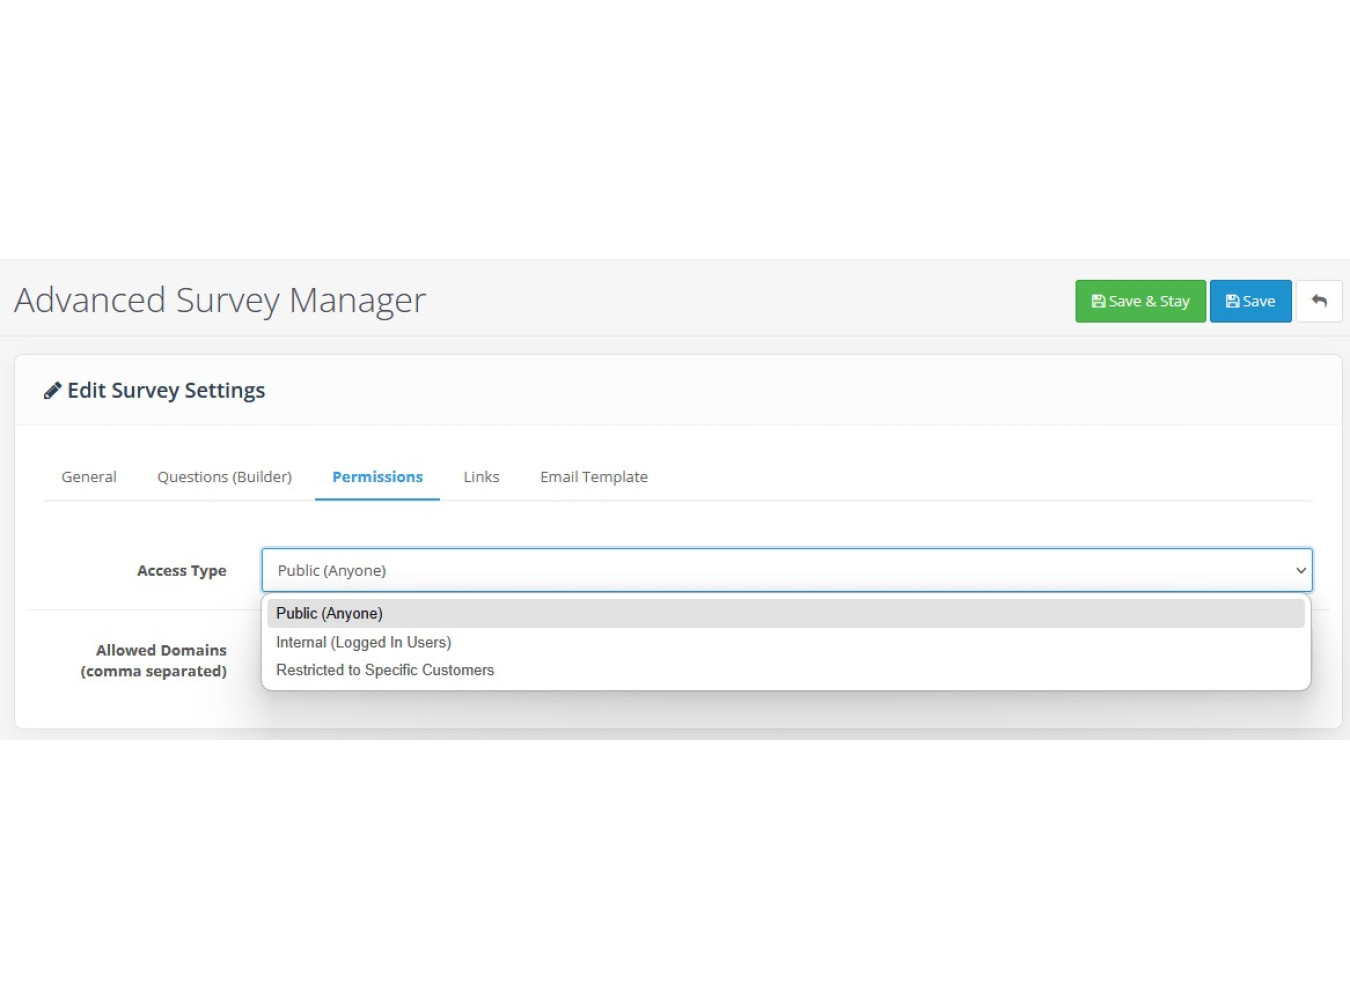Click the floppy disk icon in blue Save button
The width and height of the screenshot is (1350, 1000).
click(1232, 301)
